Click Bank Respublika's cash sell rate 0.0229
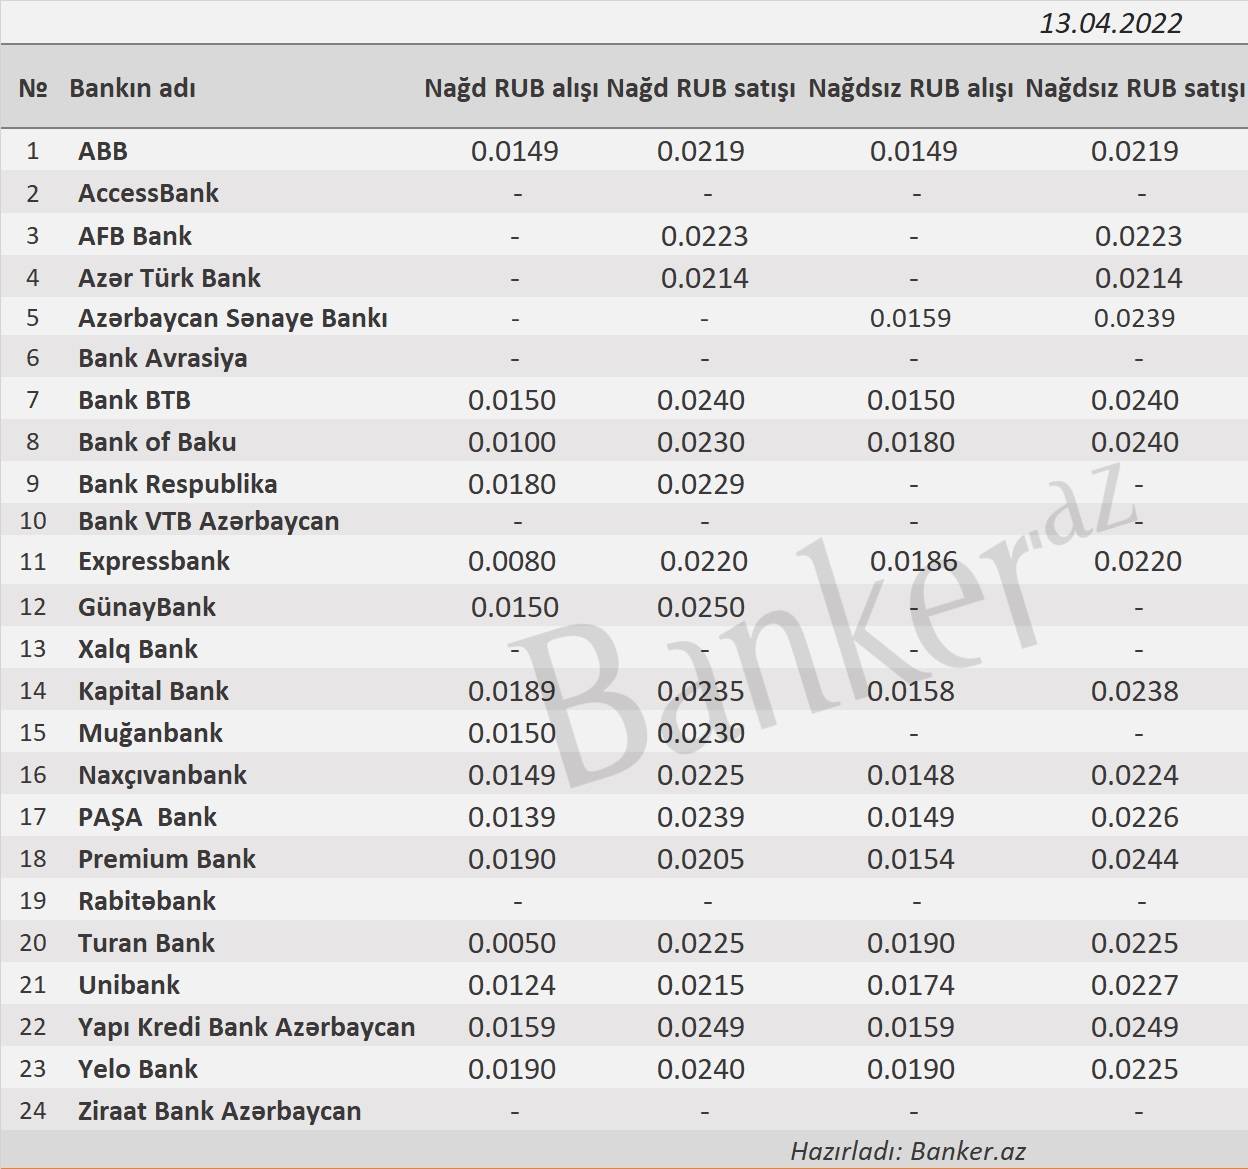The width and height of the screenshot is (1248, 1169). [701, 484]
